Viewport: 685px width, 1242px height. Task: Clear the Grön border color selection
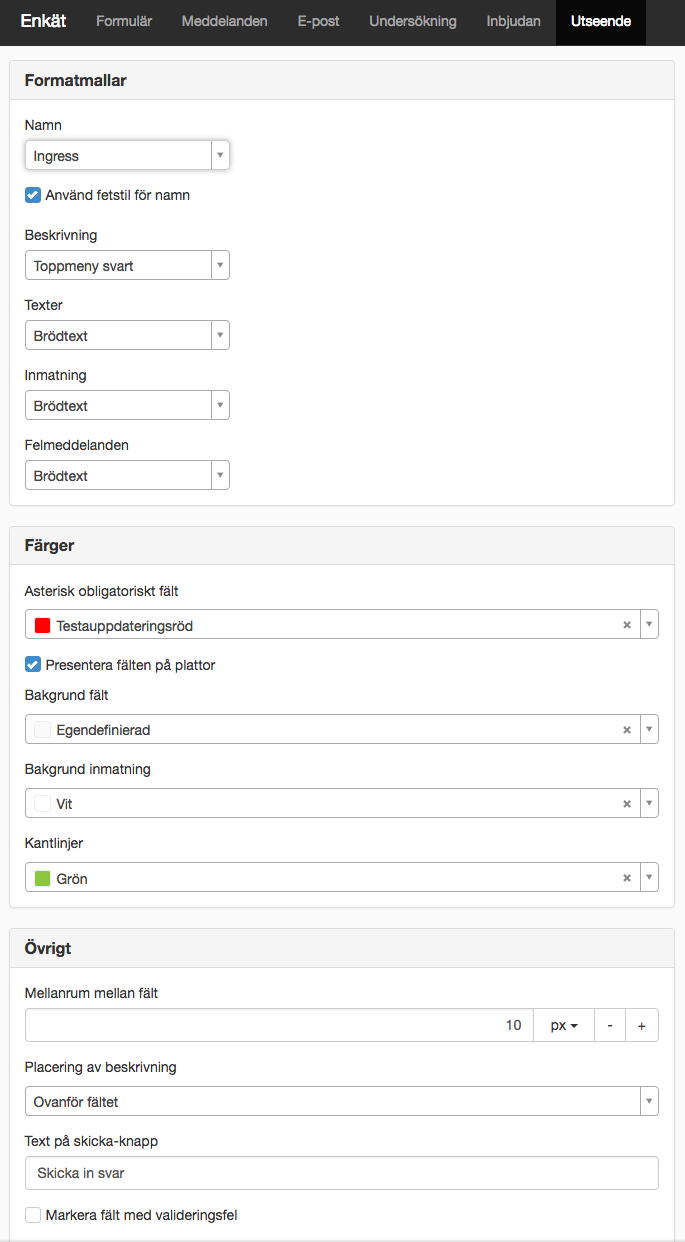coord(627,878)
